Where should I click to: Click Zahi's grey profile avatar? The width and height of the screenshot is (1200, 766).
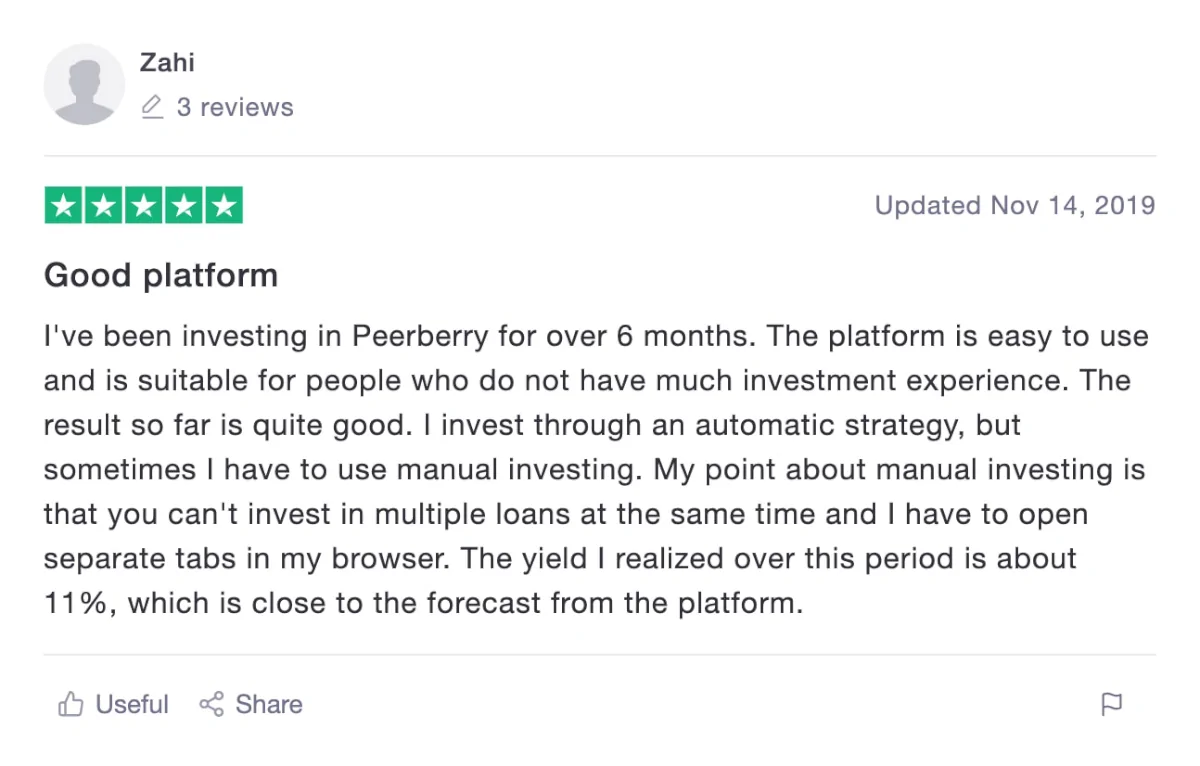84,84
